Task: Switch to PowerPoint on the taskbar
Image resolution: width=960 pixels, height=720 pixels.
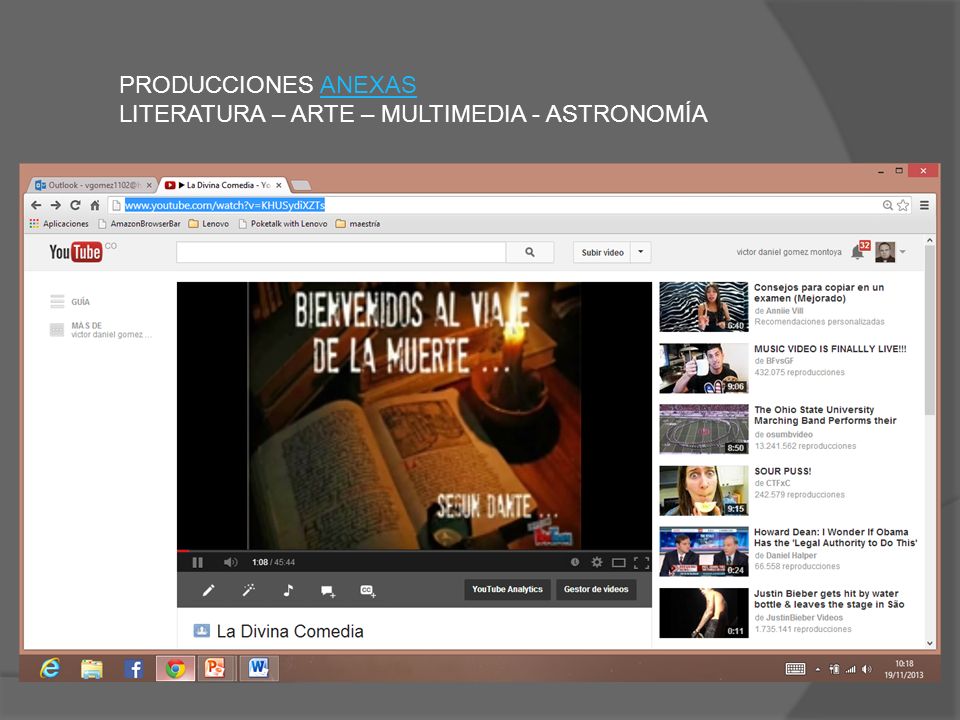Action: tap(215, 668)
